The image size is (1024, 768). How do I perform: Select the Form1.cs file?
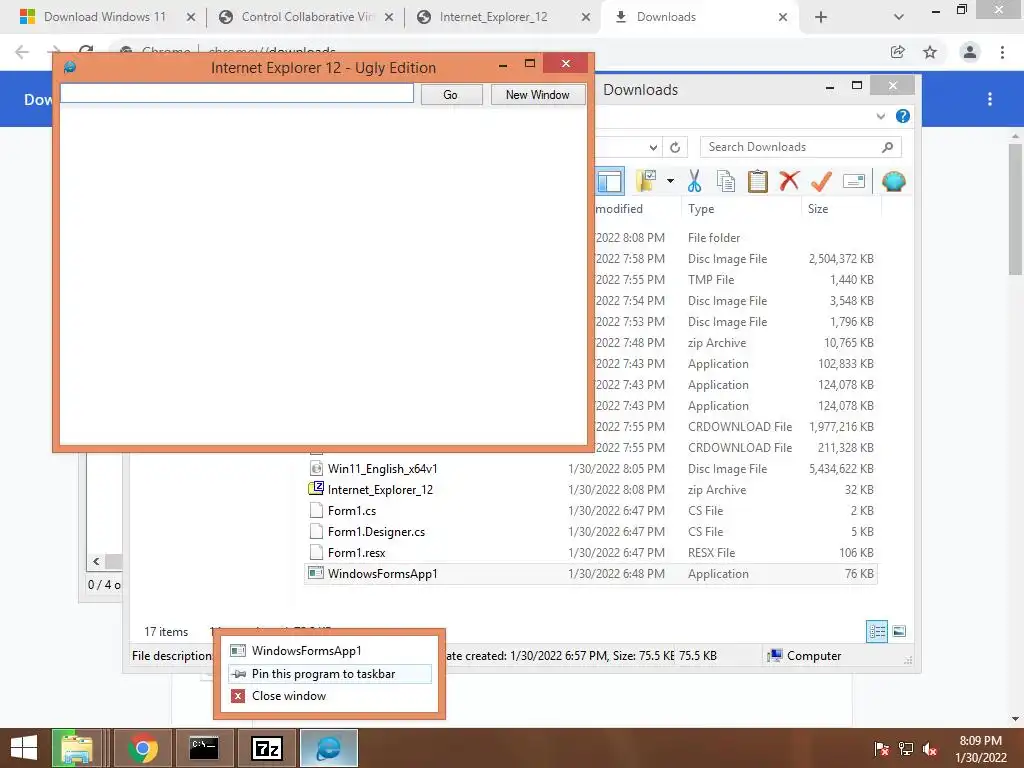click(x=591, y=511)
